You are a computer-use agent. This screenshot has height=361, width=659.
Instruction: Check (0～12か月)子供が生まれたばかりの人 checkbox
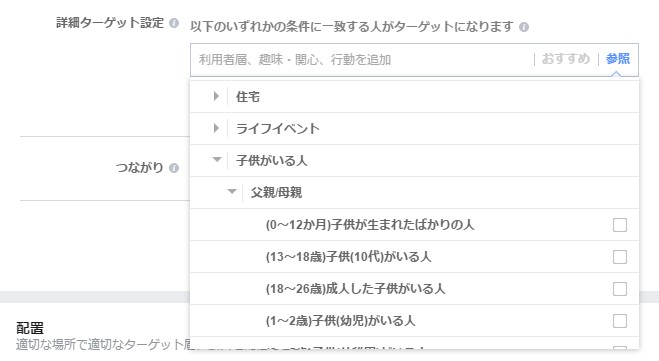(x=620, y=225)
